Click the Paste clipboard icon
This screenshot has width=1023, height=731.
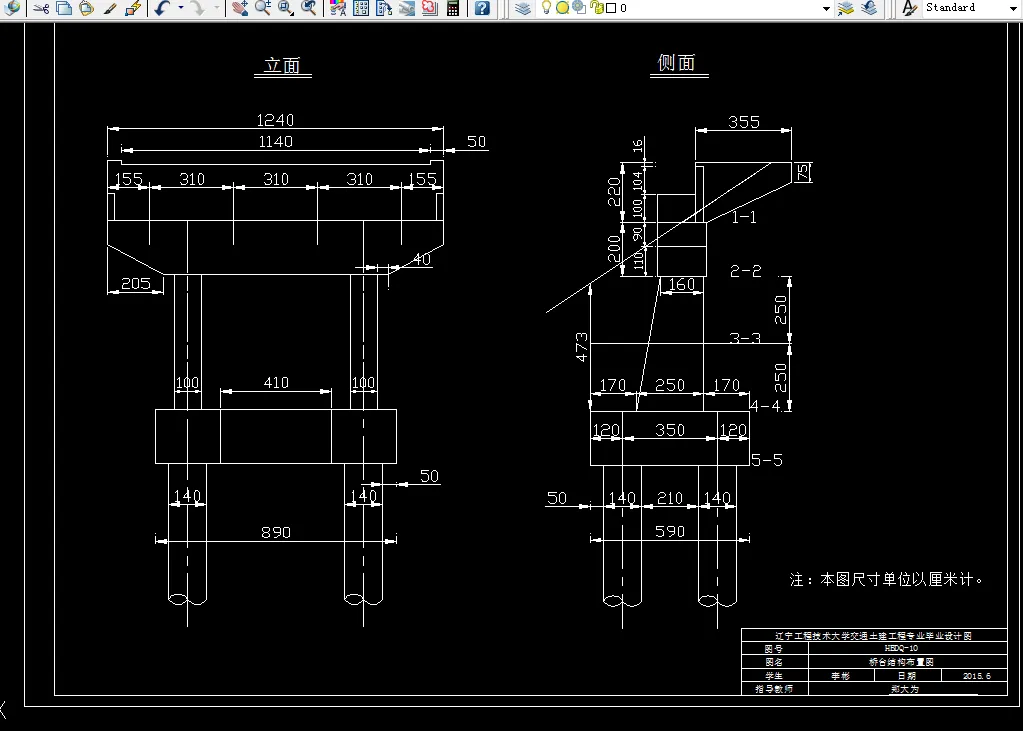pos(86,8)
